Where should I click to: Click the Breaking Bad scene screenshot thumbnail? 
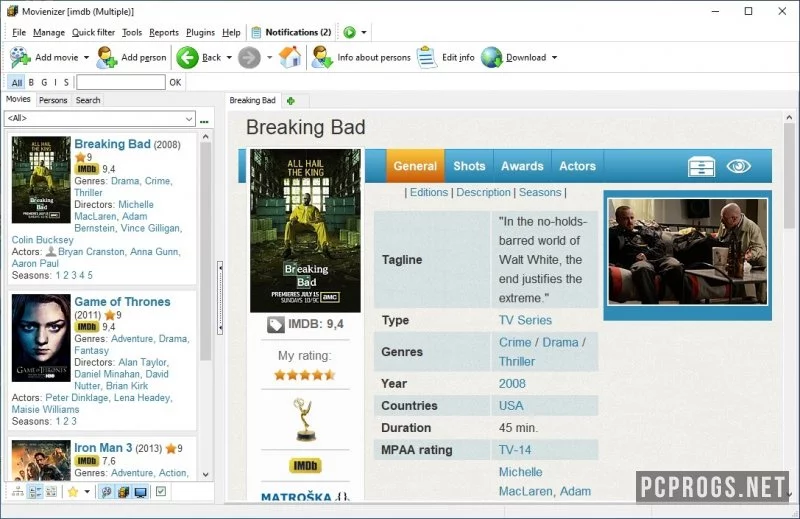[687, 252]
